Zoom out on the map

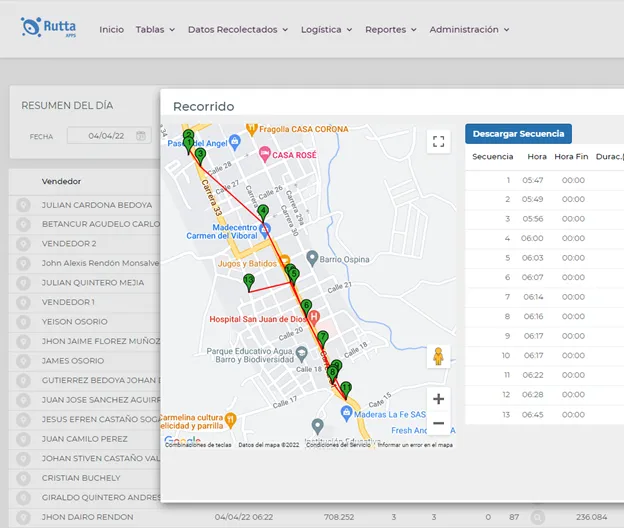pyautogui.click(x=439, y=423)
